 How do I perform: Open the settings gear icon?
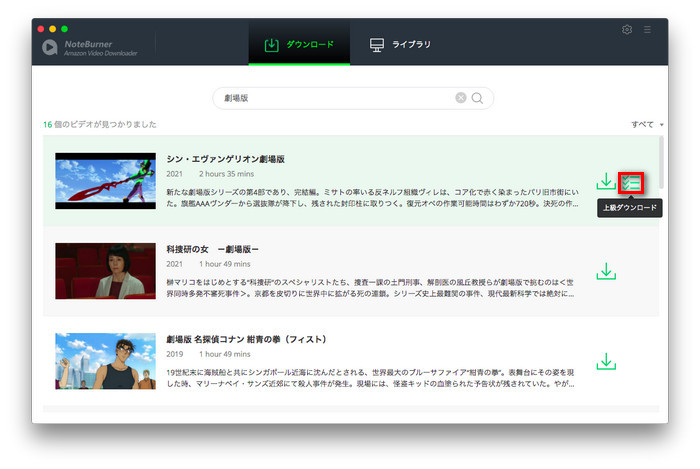click(627, 29)
